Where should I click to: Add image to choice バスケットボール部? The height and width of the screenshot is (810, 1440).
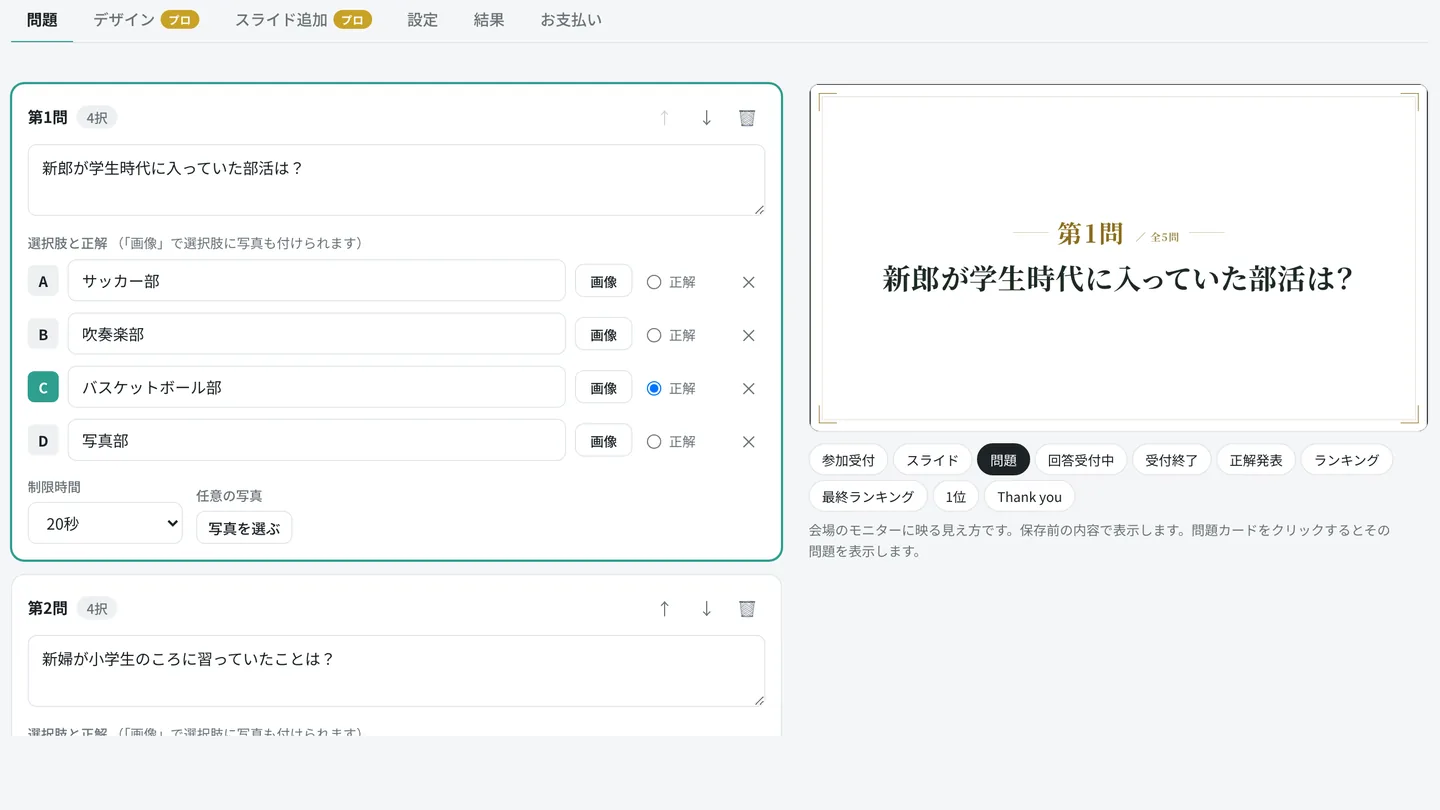tap(603, 388)
